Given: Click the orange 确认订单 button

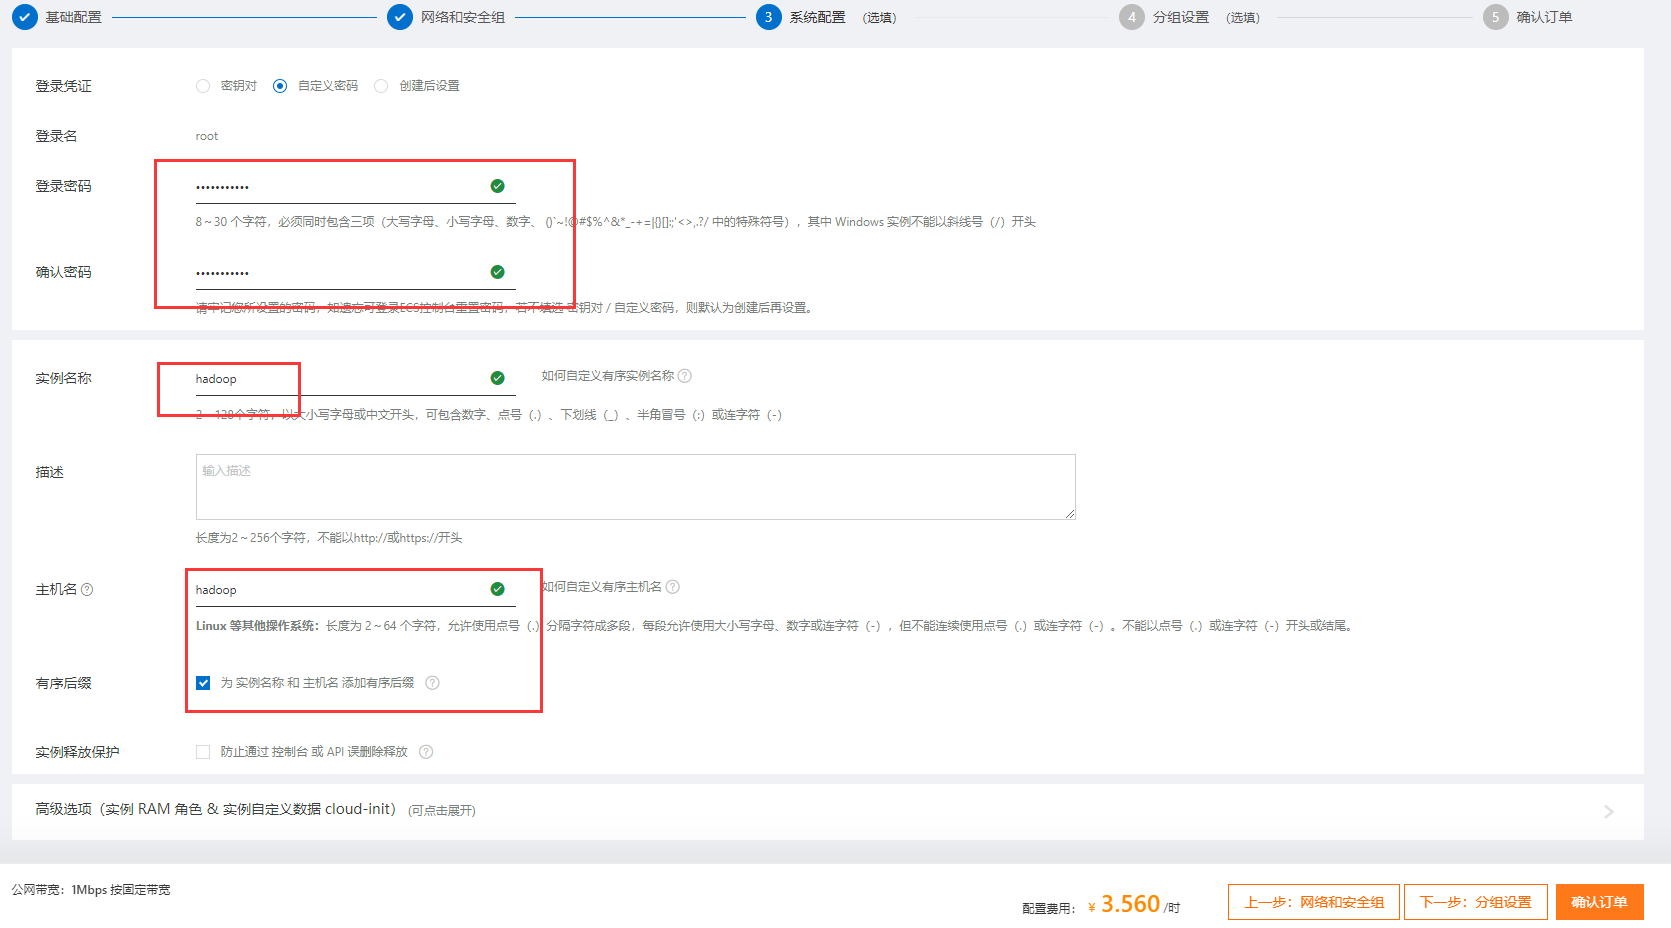Looking at the screenshot, I should click(x=1599, y=902).
